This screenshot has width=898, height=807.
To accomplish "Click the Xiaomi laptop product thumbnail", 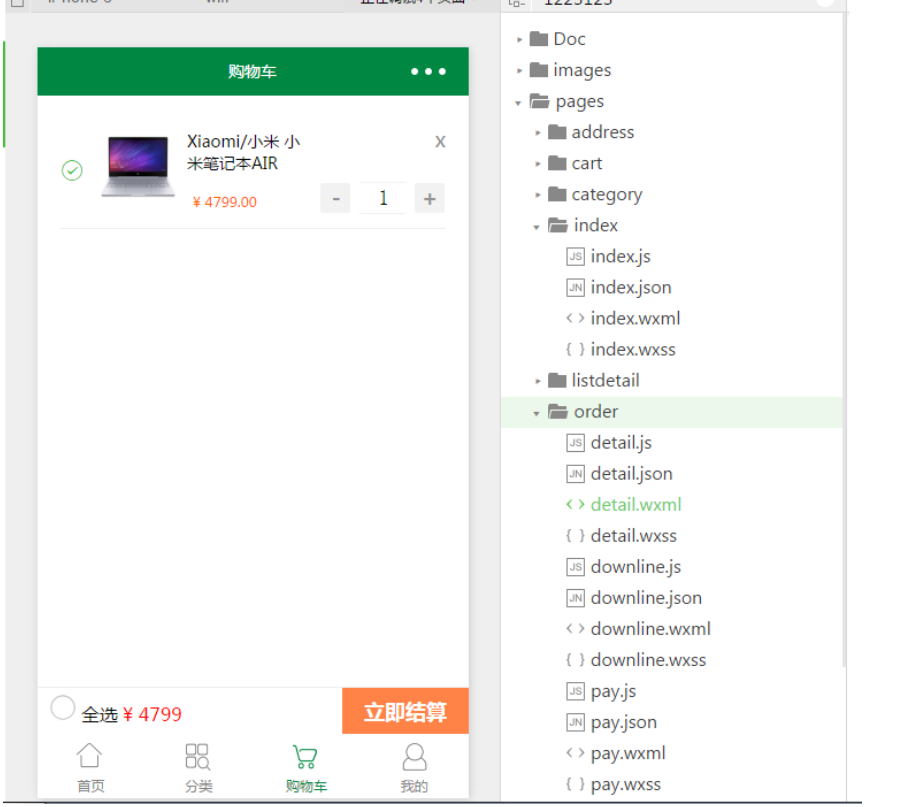I will click(138, 166).
